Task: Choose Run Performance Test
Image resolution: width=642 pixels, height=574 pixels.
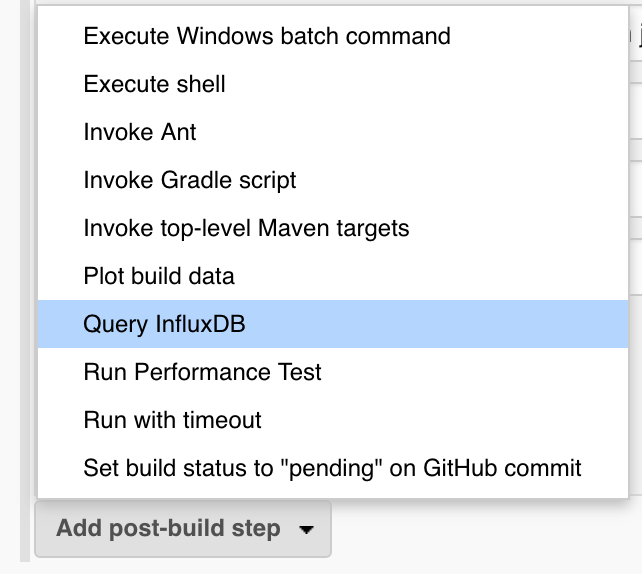Action: click(203, 372)
